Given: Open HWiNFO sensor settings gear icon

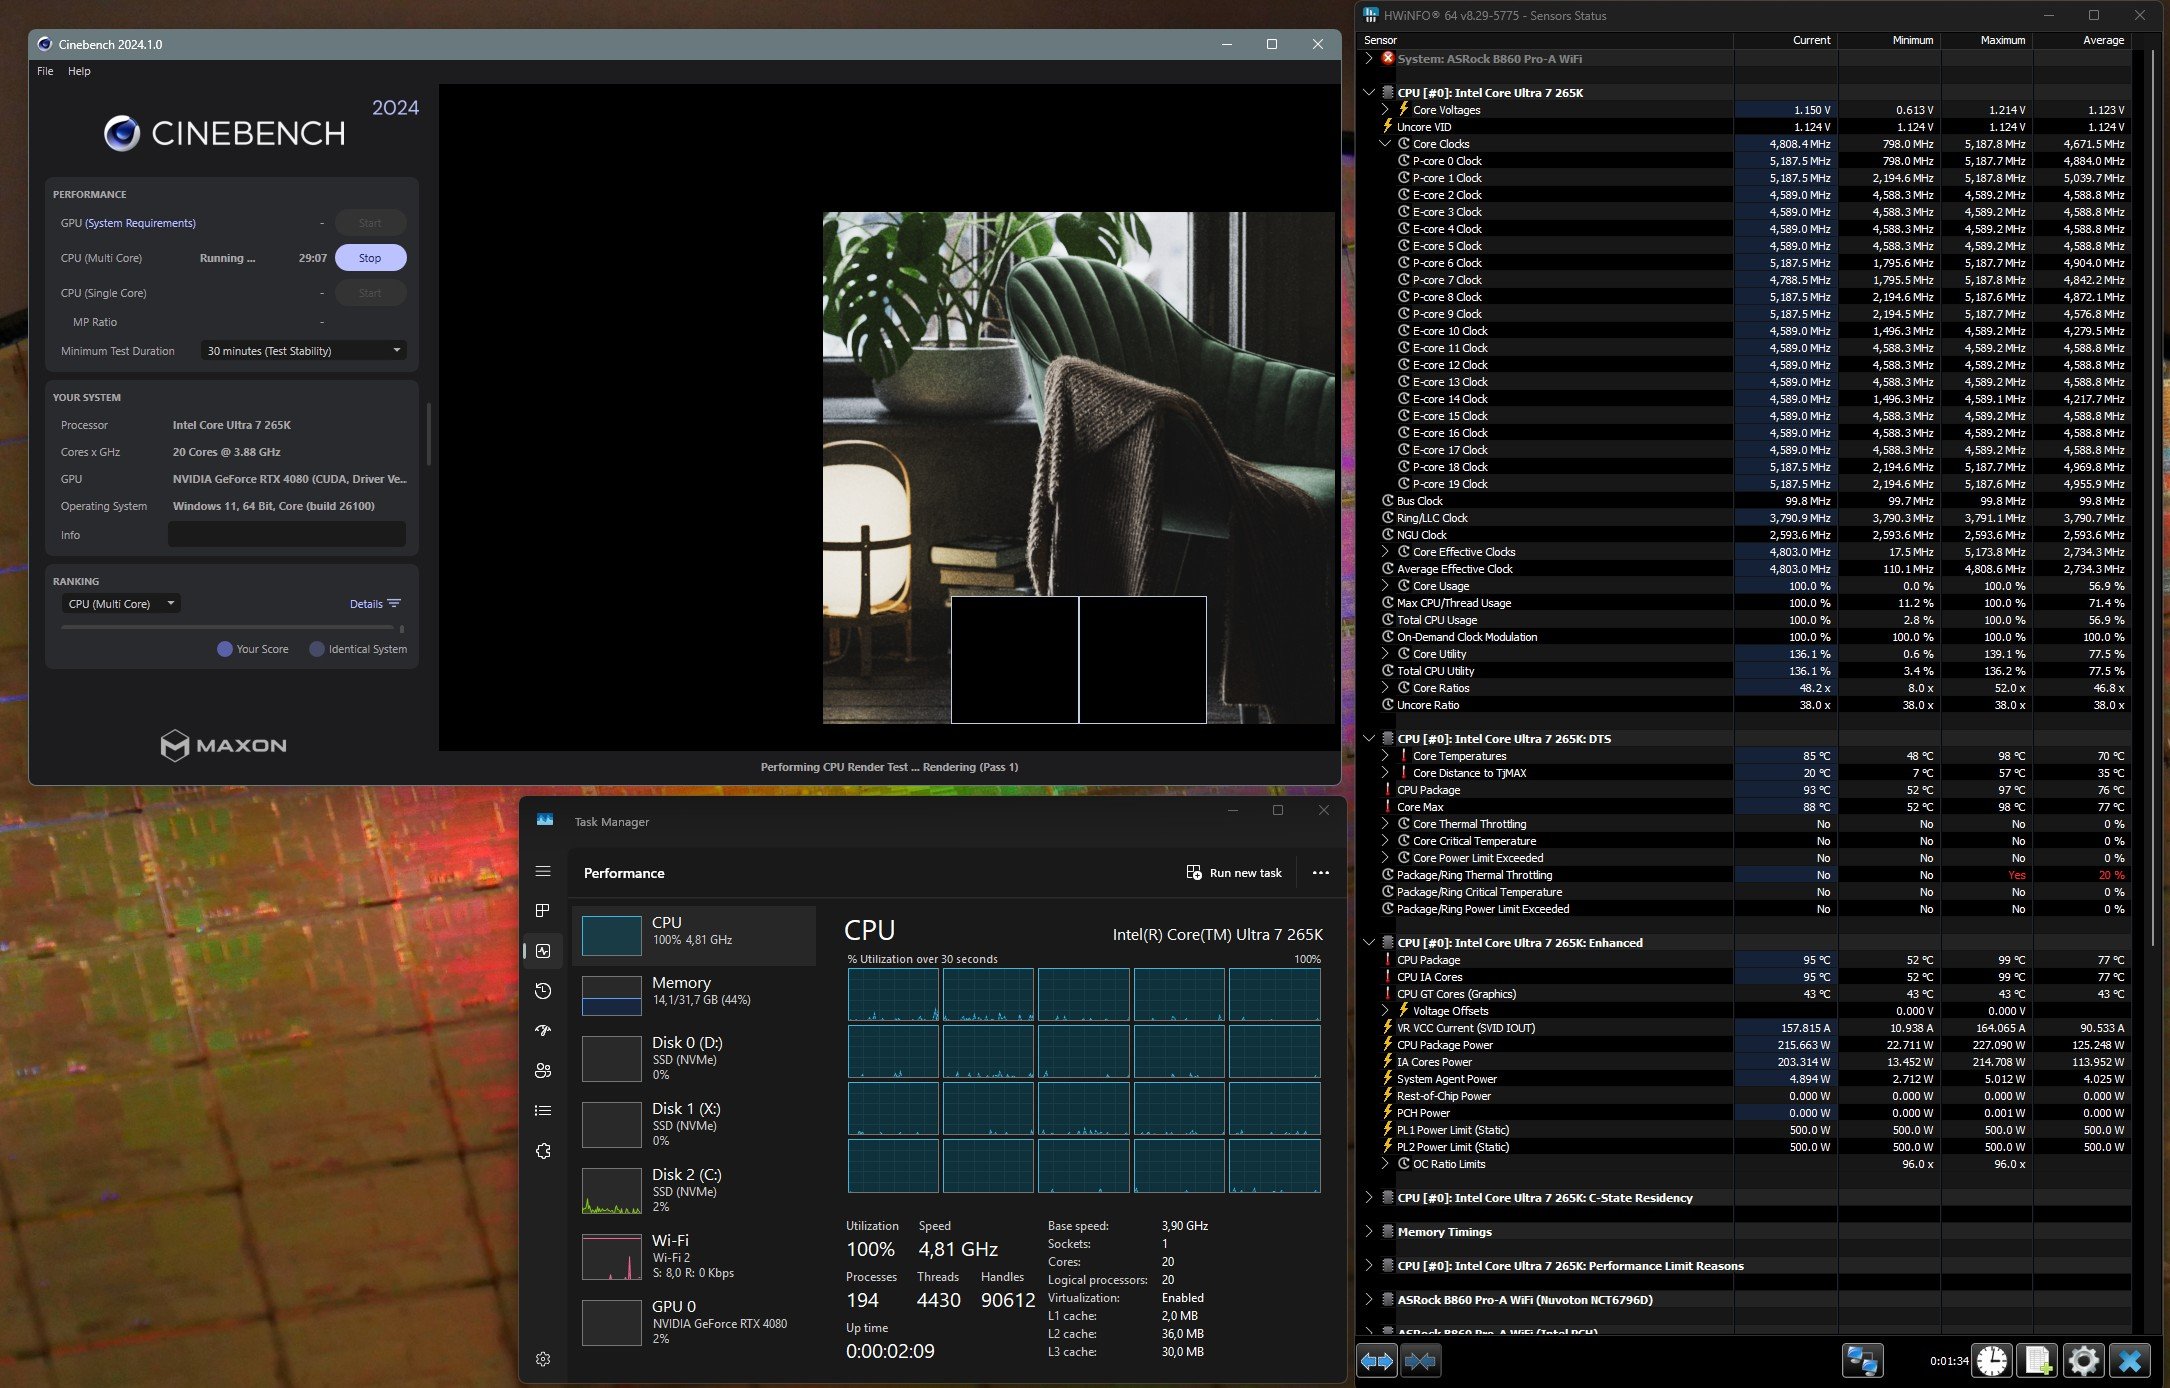Looking at the screenshot, I should 2084,1361.
